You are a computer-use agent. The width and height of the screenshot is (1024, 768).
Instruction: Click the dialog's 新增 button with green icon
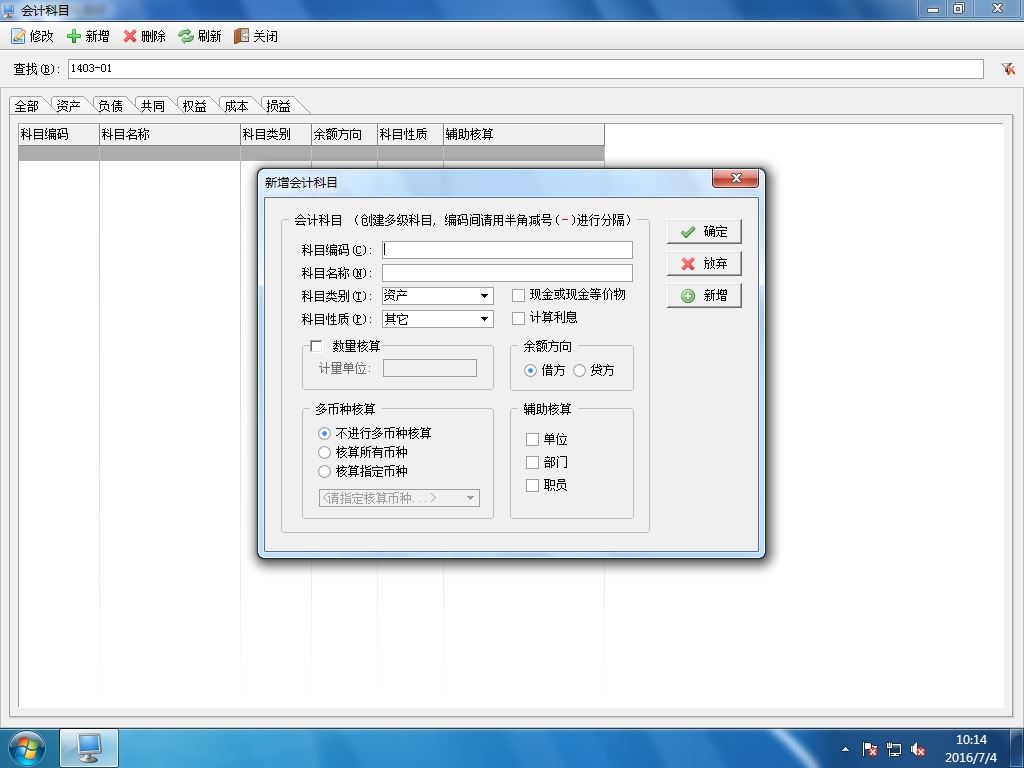pos(704,296)
